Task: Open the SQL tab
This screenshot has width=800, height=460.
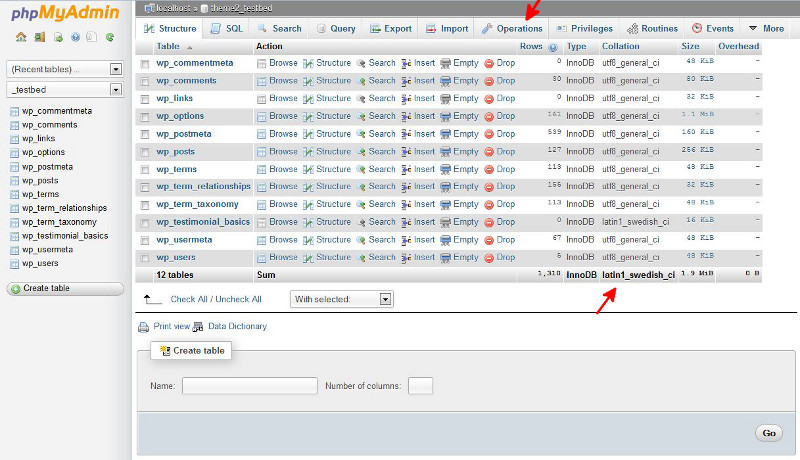Action: click(227, 29)
